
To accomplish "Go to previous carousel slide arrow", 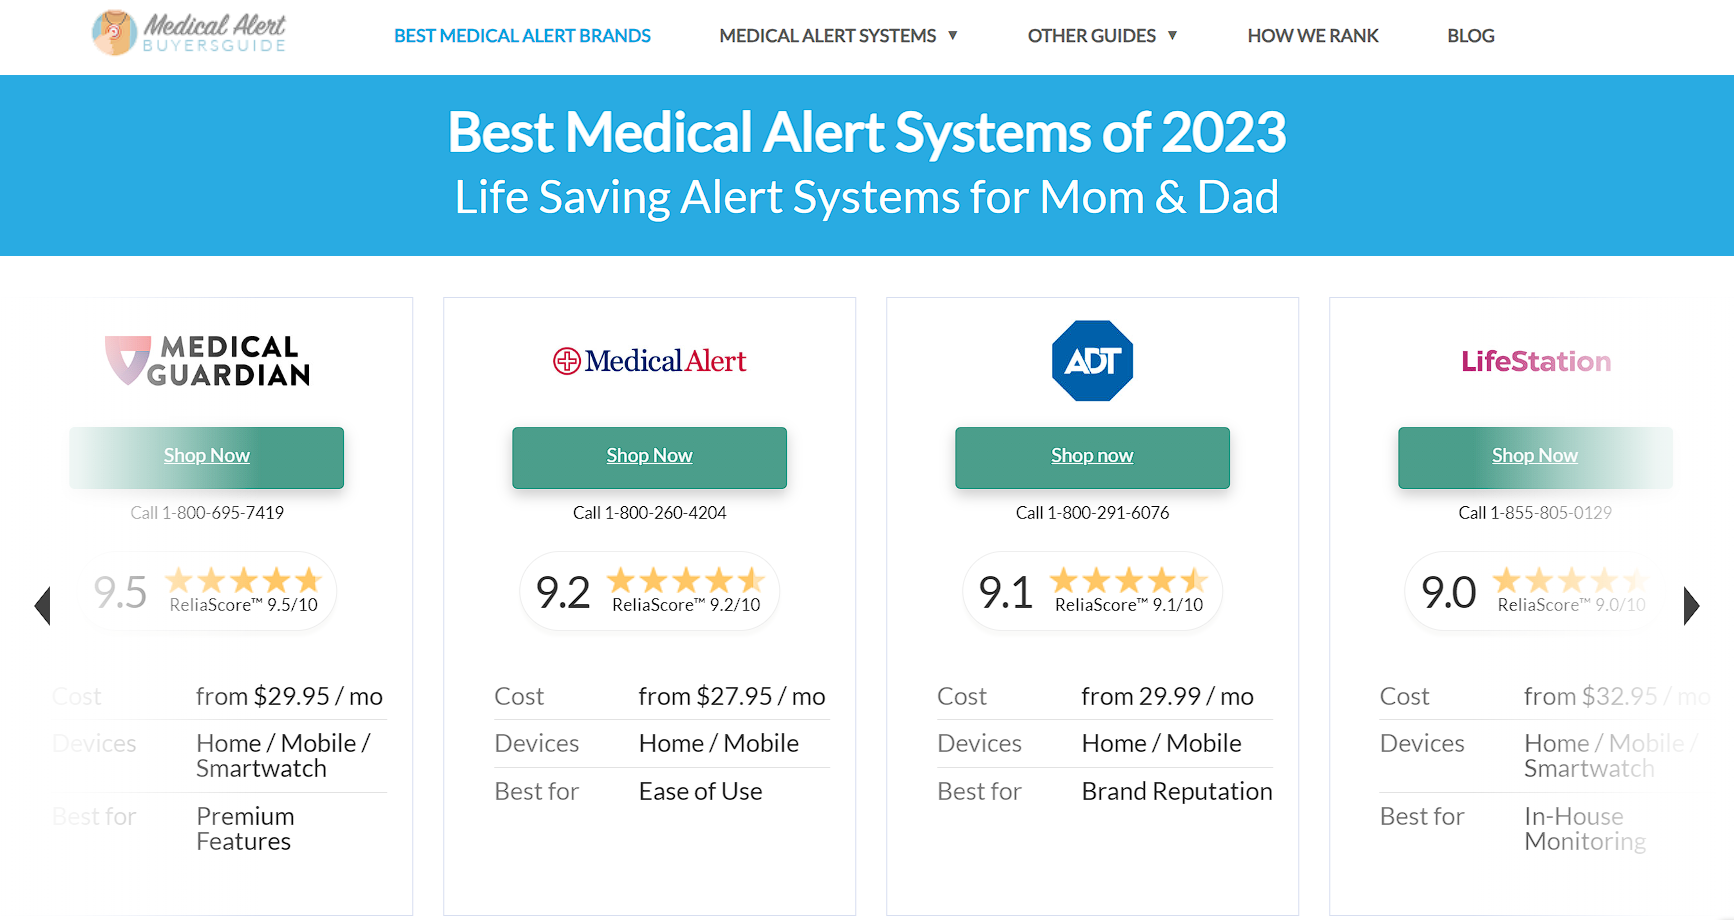I will pyautogui.click(x=42, y=606).
